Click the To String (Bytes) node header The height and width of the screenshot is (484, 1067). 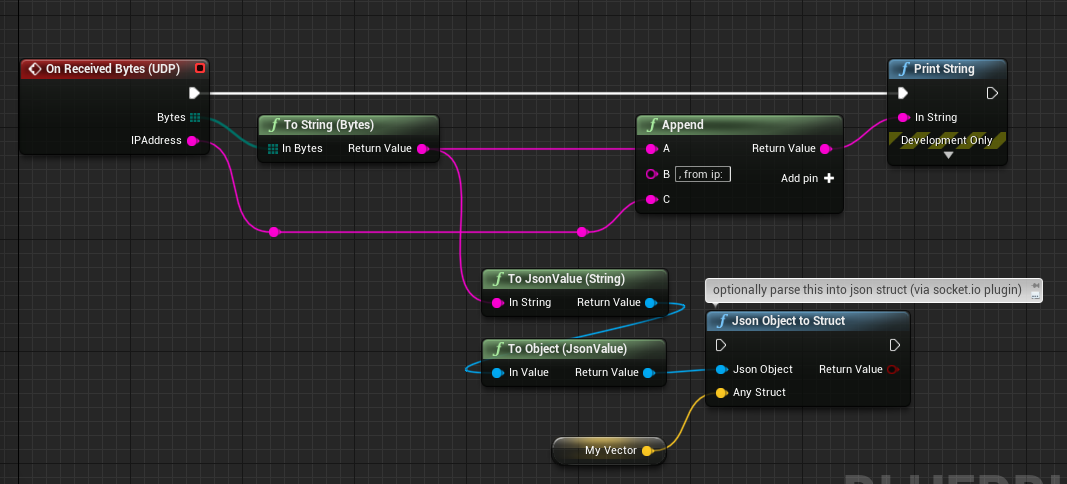pos(348,125)
